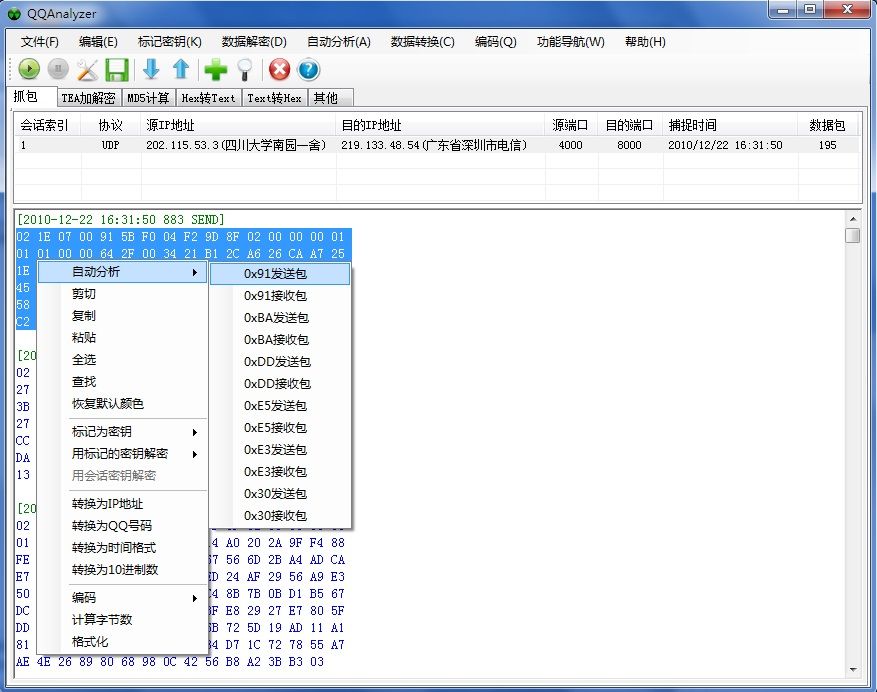The height and width of the screenshot is (692, 877).
Task: Open the 编码(Q) menu
Action: (496, 42)
